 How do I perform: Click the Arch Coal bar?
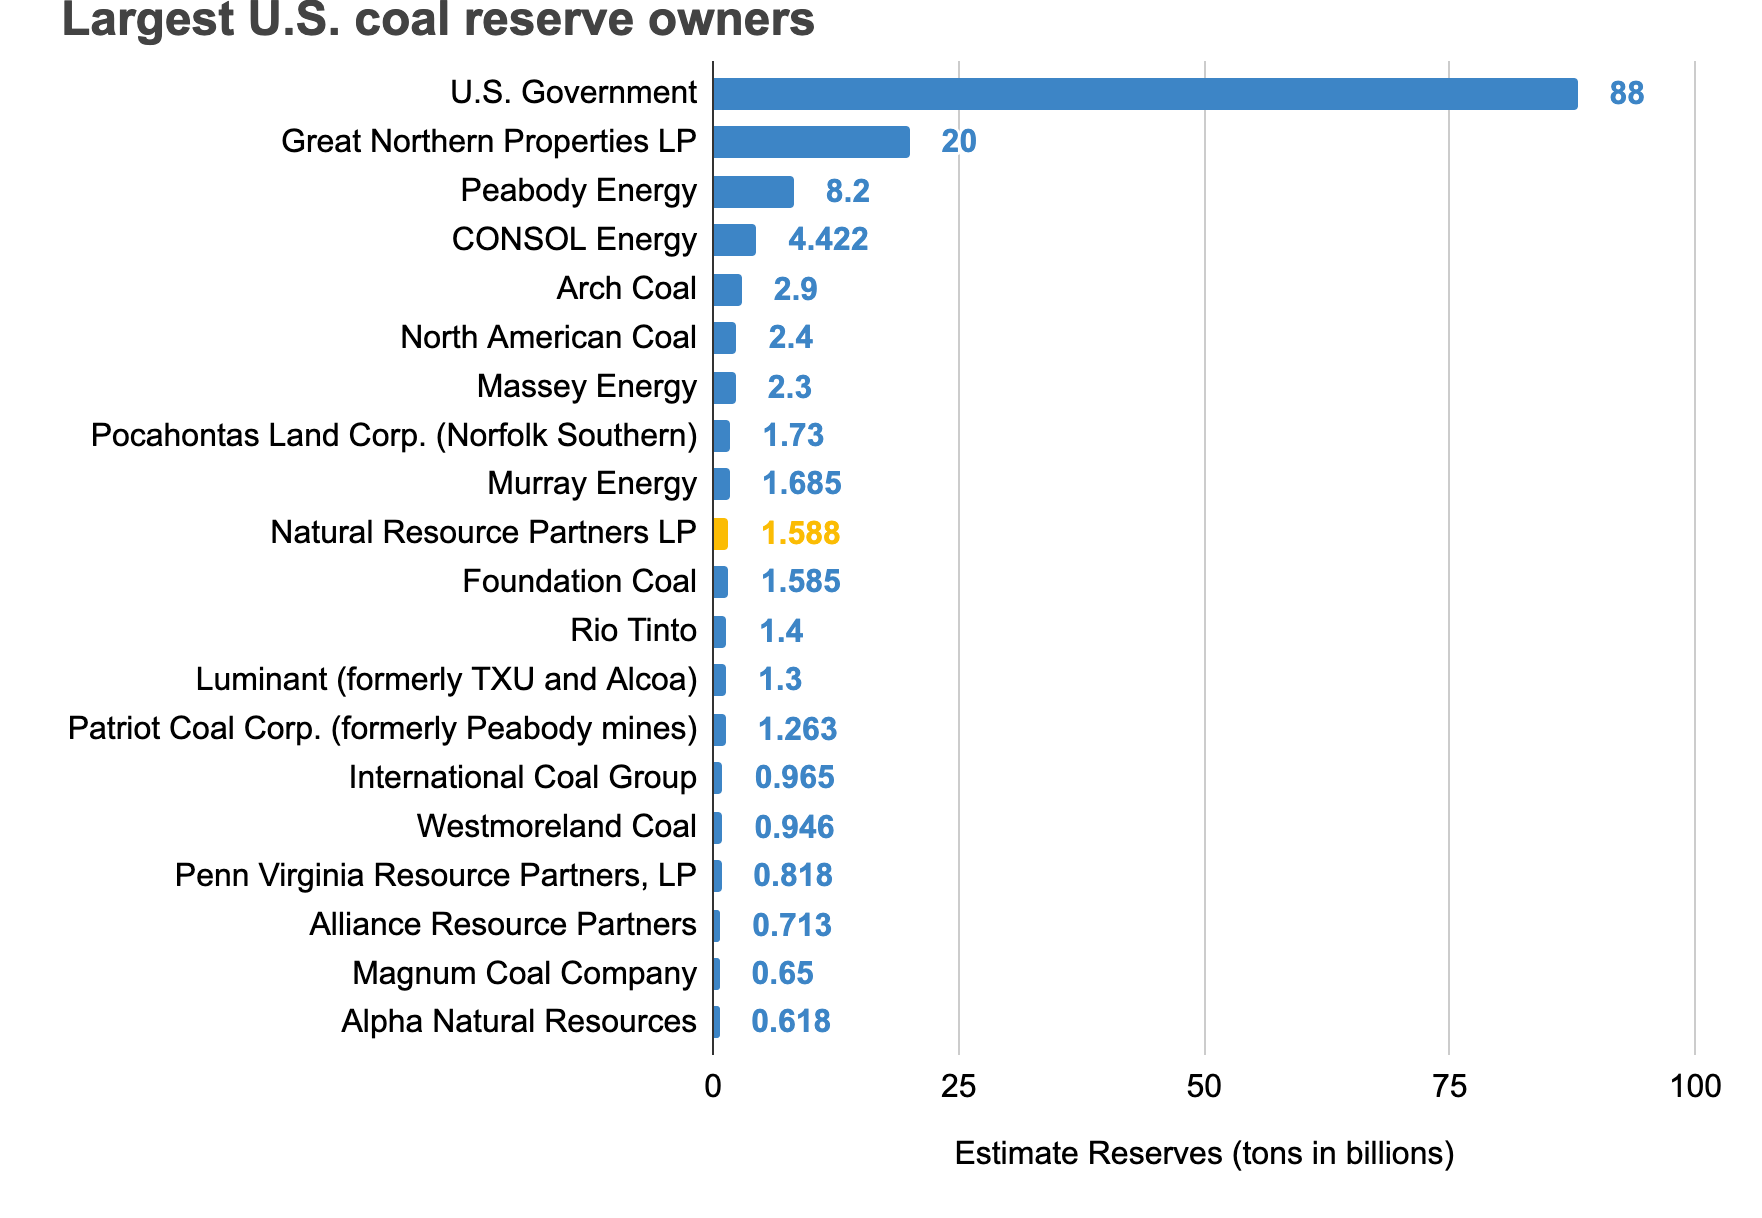(727, 290)
